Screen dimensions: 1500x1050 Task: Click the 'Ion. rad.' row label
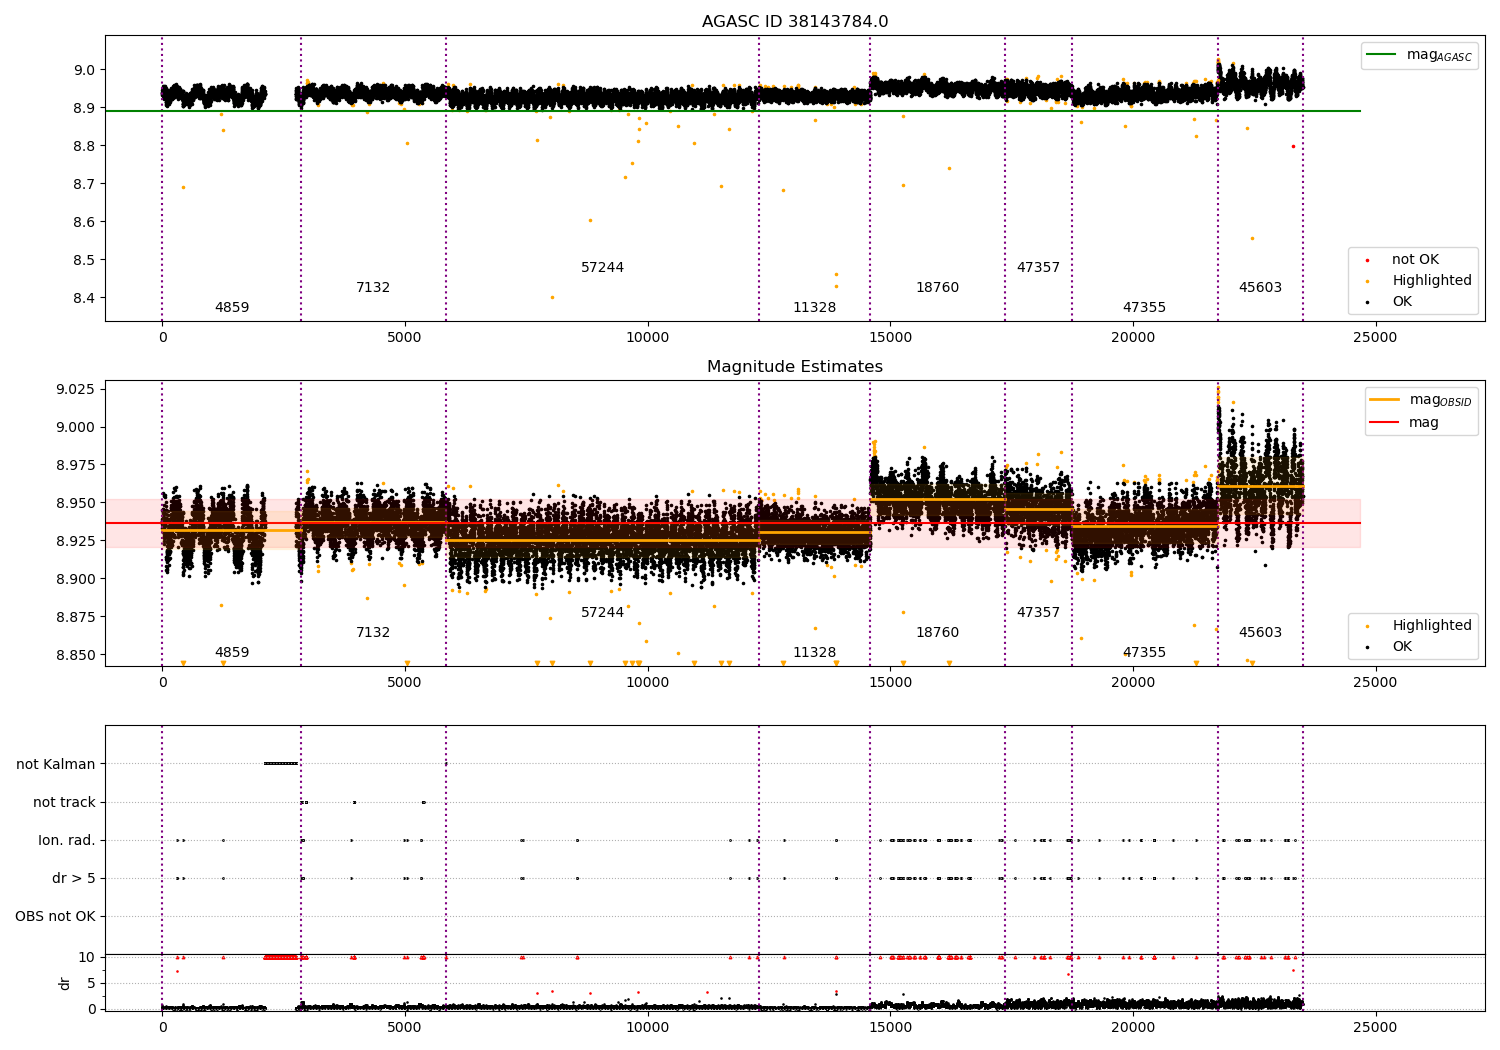67,840
